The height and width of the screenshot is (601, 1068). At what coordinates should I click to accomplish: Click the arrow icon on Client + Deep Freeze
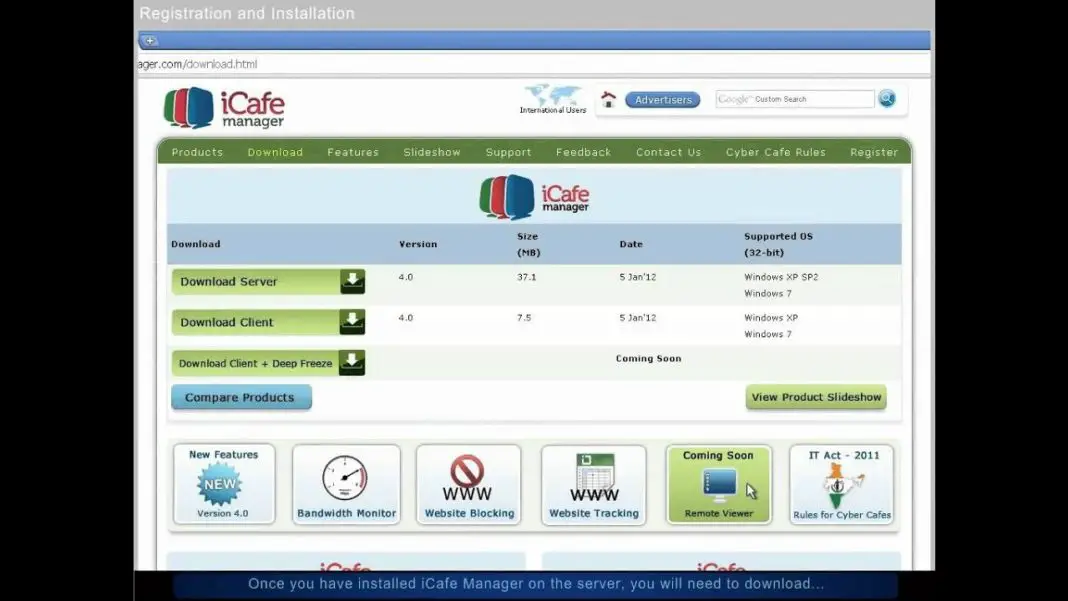(x=351, y=363)
